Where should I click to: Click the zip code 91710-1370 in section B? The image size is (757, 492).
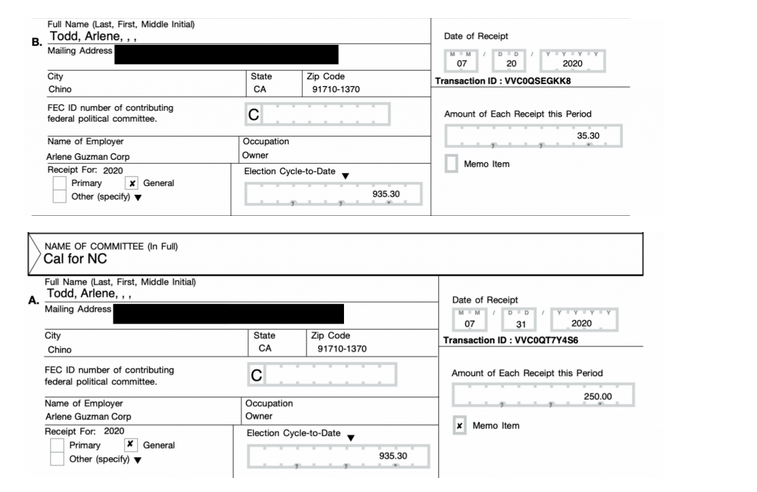pyautogui.click(x=336, y=89)
